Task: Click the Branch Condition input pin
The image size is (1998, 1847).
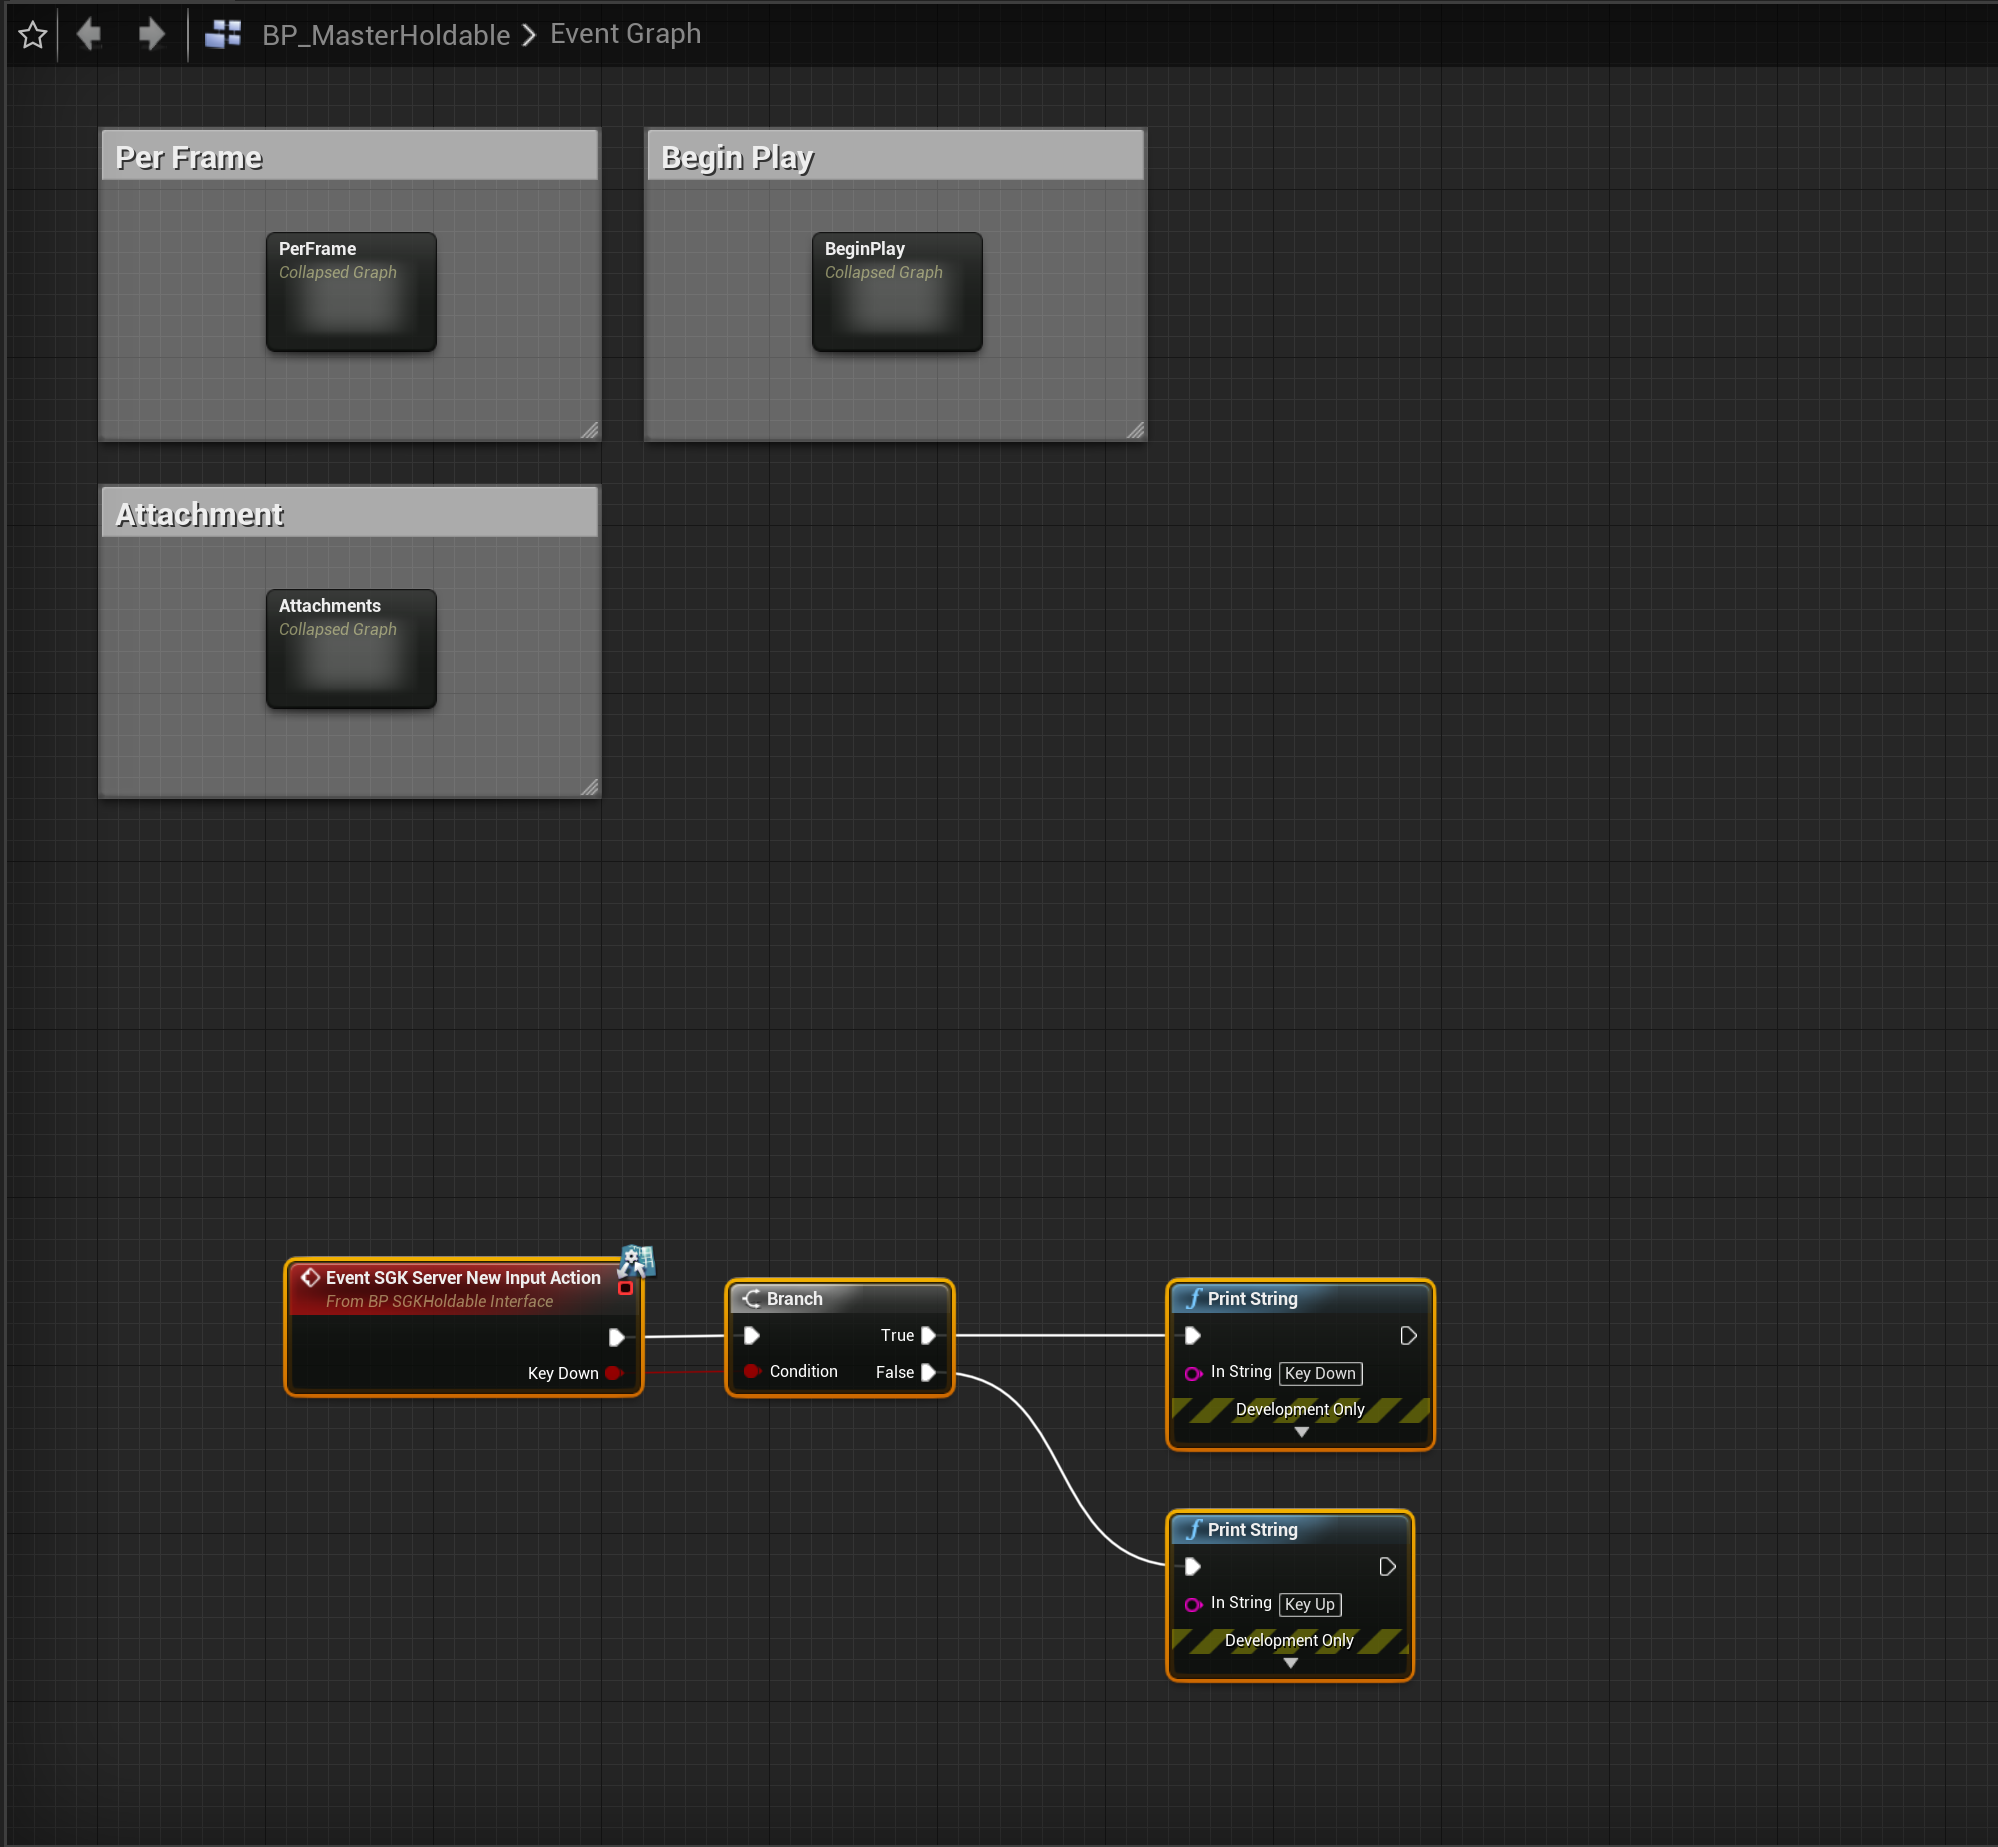Action: click(x=751, y=1371)
